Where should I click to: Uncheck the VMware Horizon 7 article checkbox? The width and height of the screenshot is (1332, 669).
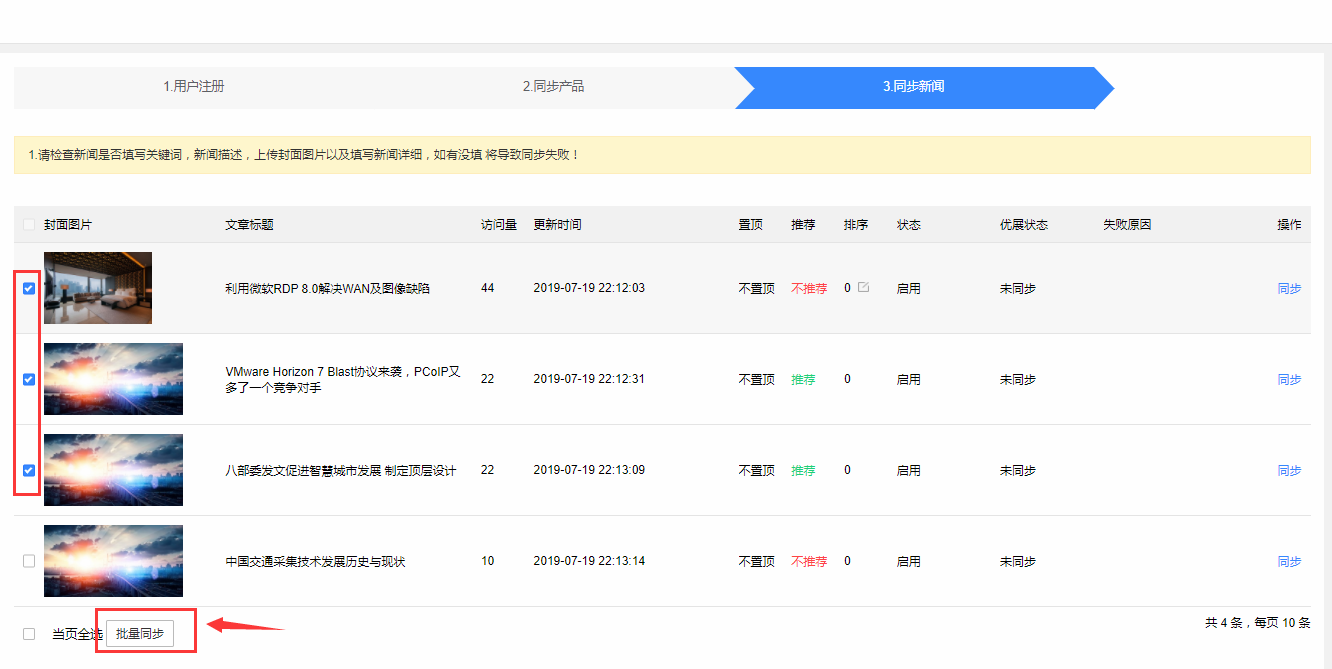click(29, 379)
